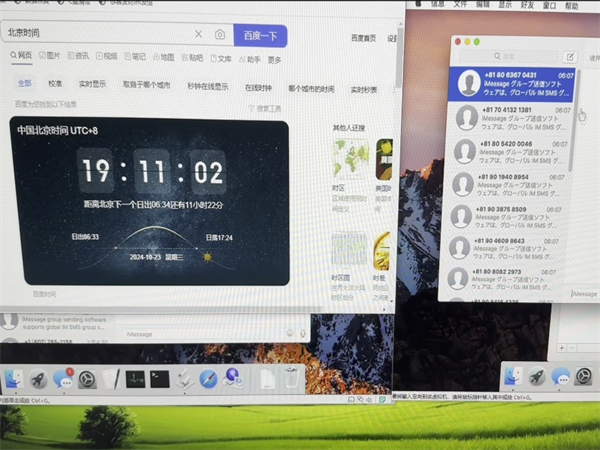This screenshot has width=600, height=450.
Task: Switch to the 视频 search tab
Action: [106, 57]
